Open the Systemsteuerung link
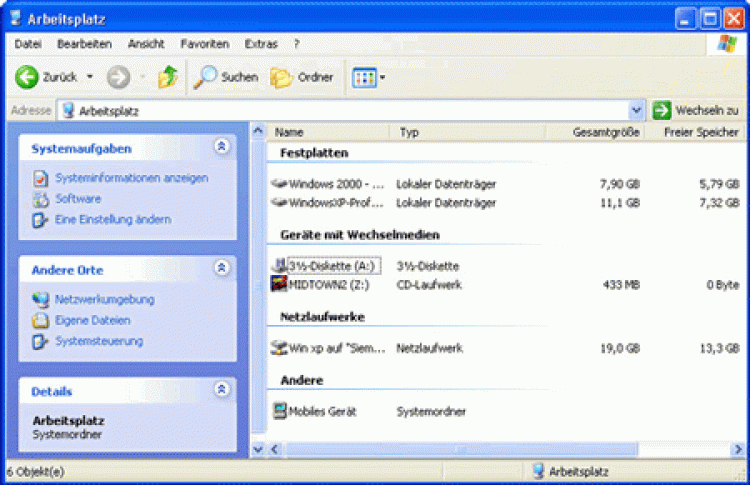 (98, 341)
